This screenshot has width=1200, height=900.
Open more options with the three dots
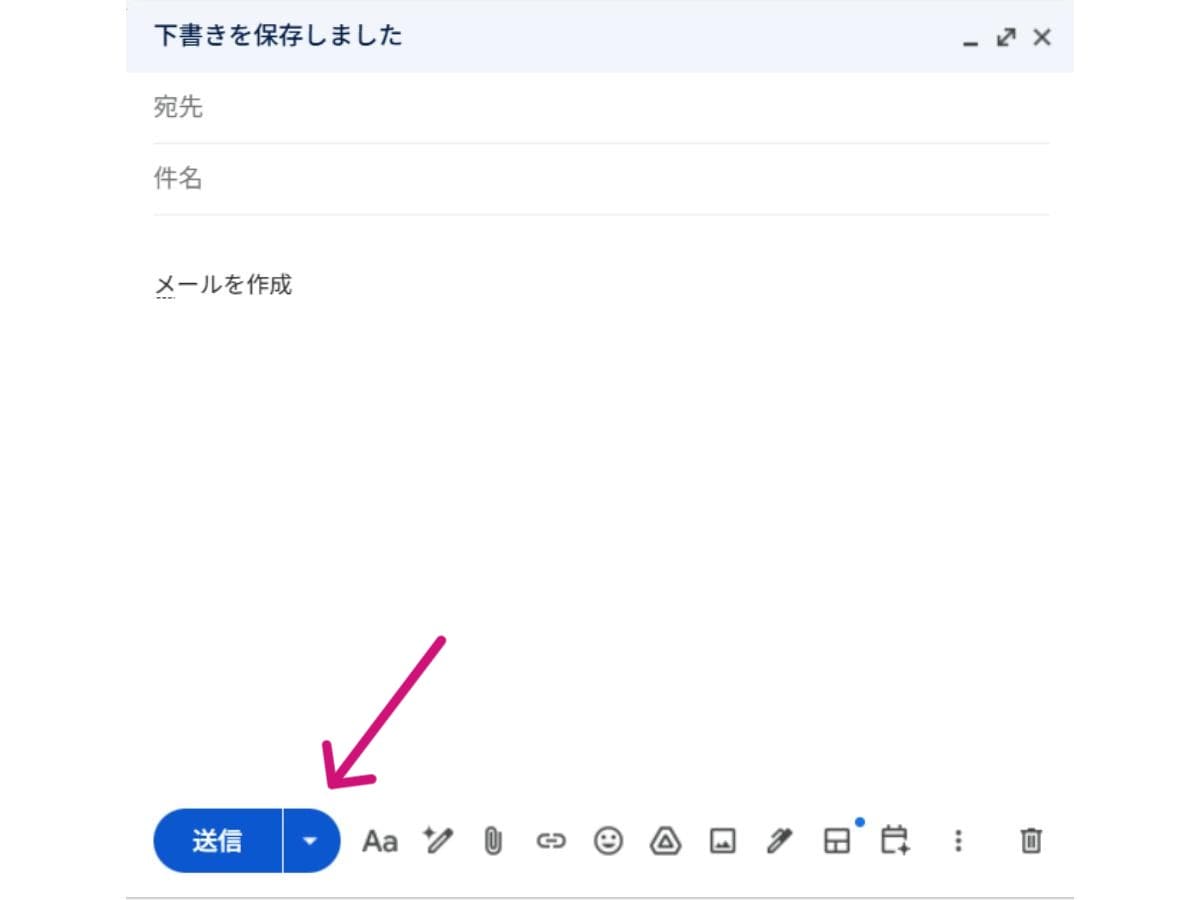[958, 841]
